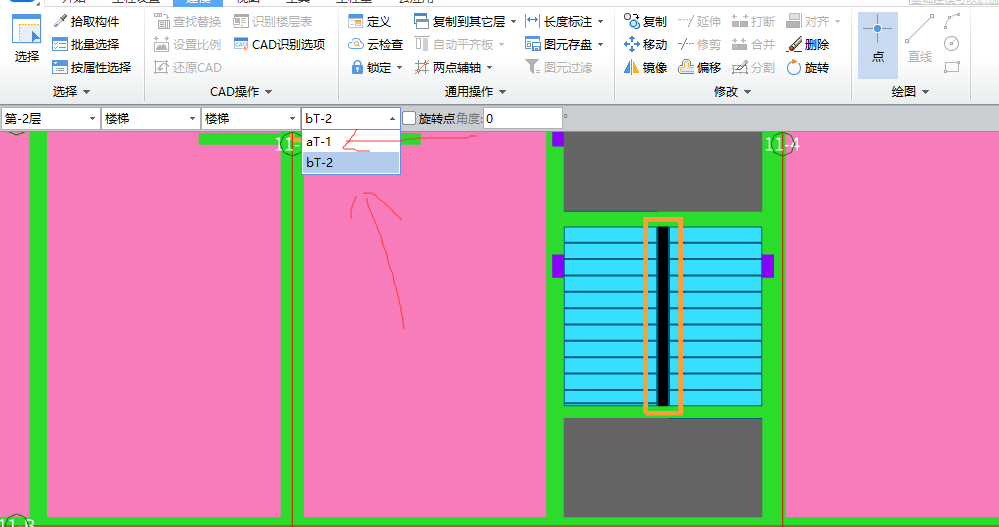The image size is (999, 527).
Task: Activate the 拾取构件 tool
Action: pos(86,22)
